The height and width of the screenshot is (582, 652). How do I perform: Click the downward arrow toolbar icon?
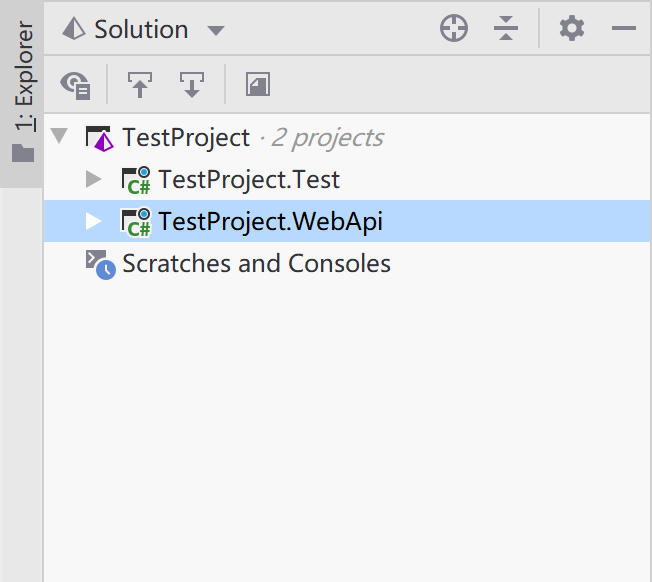192,85
